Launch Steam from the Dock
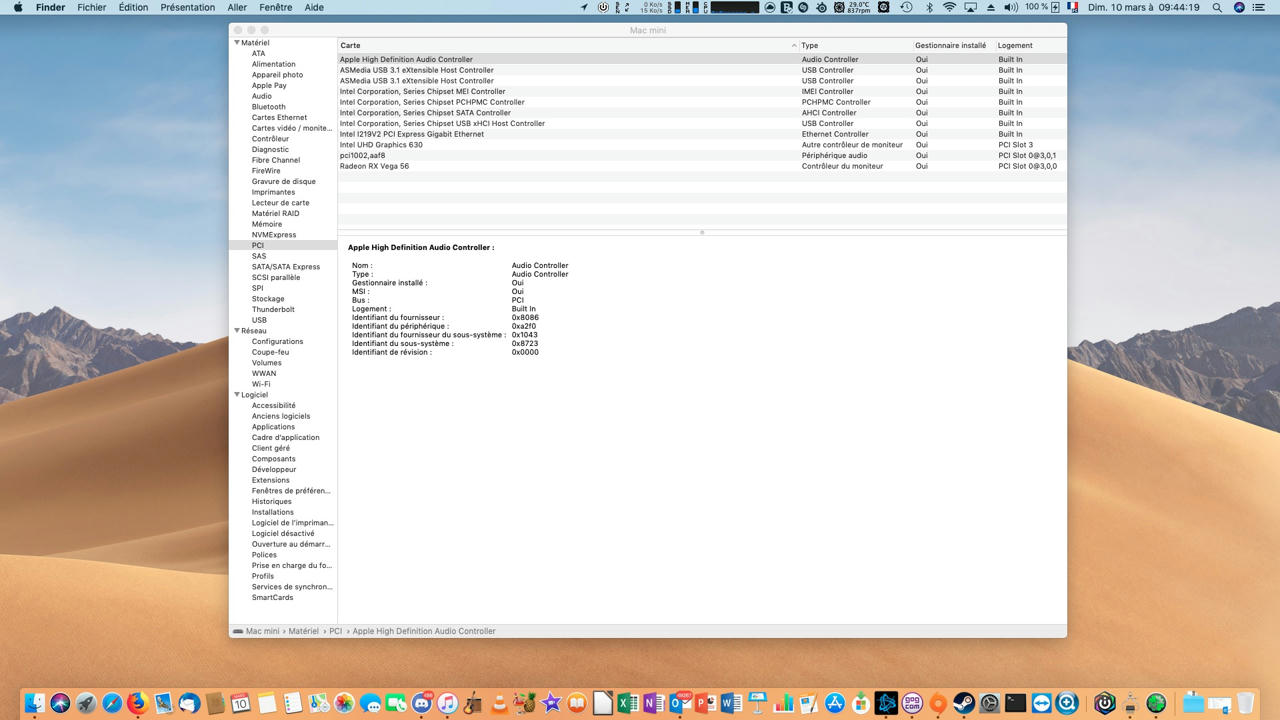The width and height of the screenshot is (1280, 720). point(964,703)
